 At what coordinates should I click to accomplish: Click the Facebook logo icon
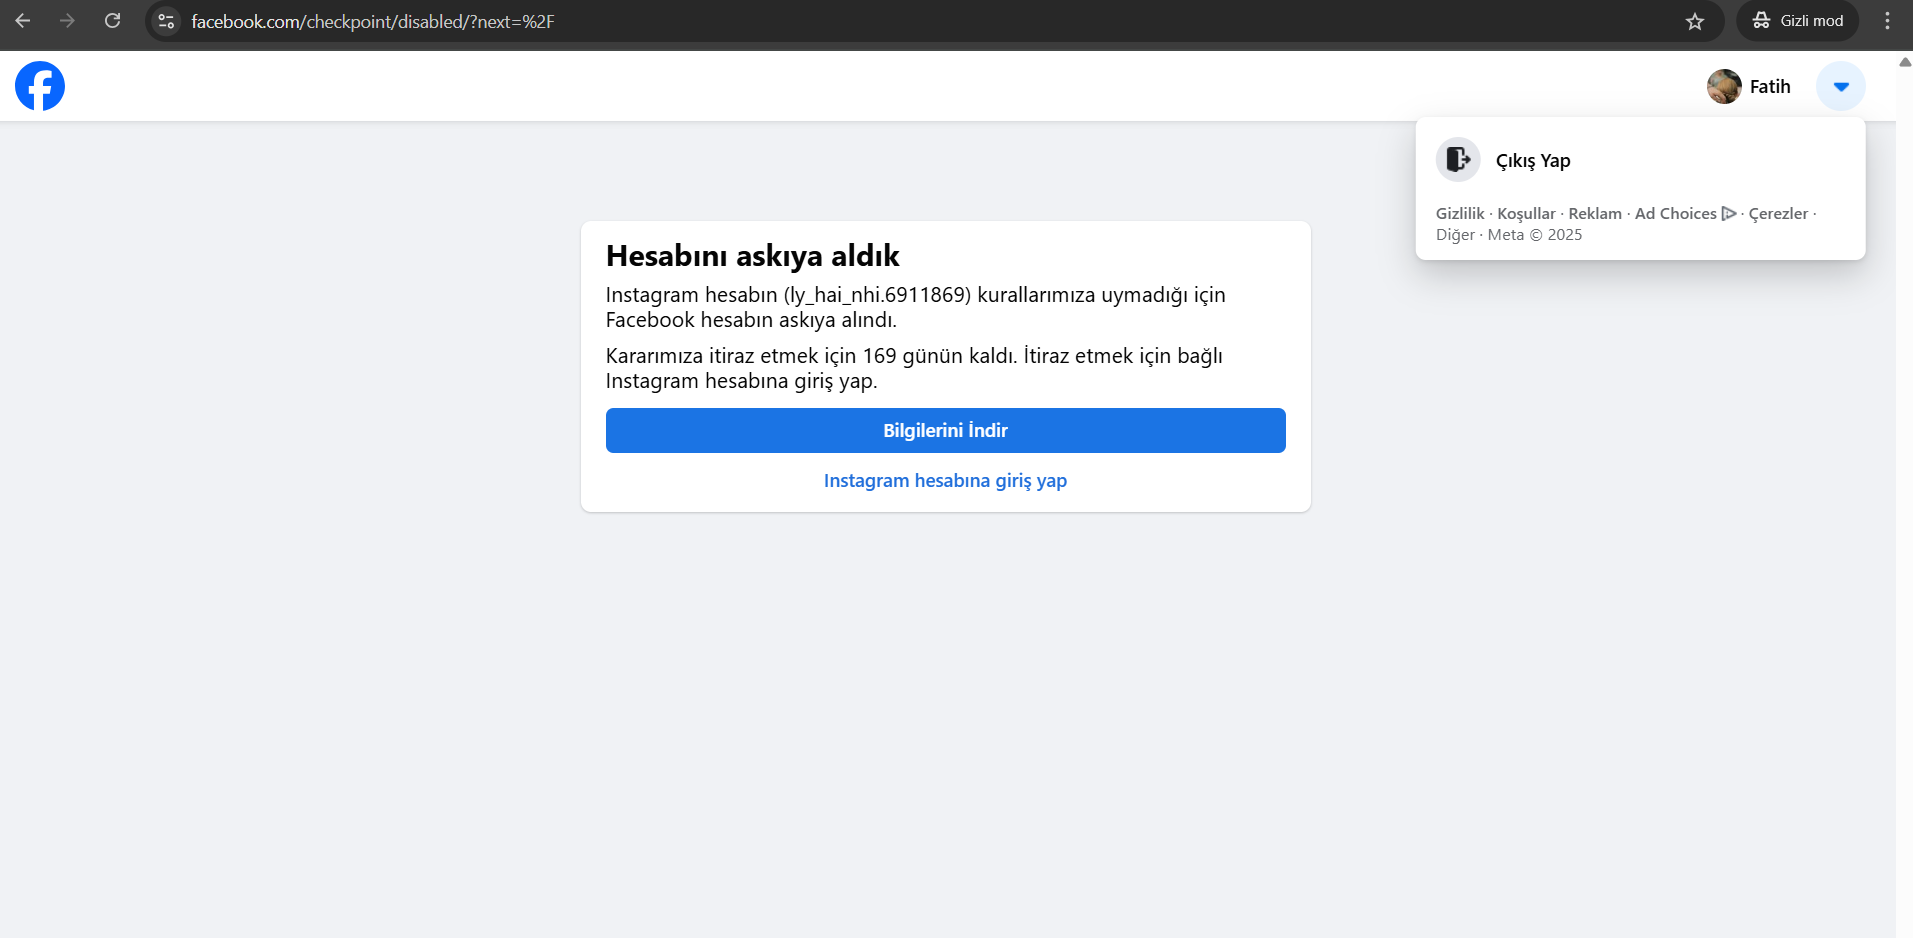(x=40, y=86)
